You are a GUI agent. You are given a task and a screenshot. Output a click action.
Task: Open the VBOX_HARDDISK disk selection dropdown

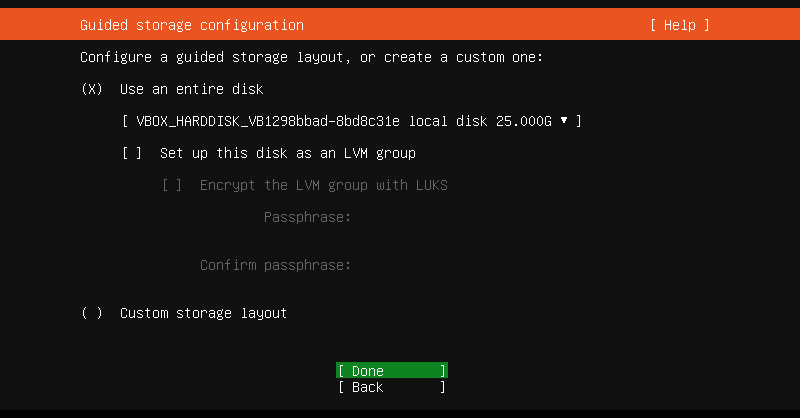(x=350, y=121)
